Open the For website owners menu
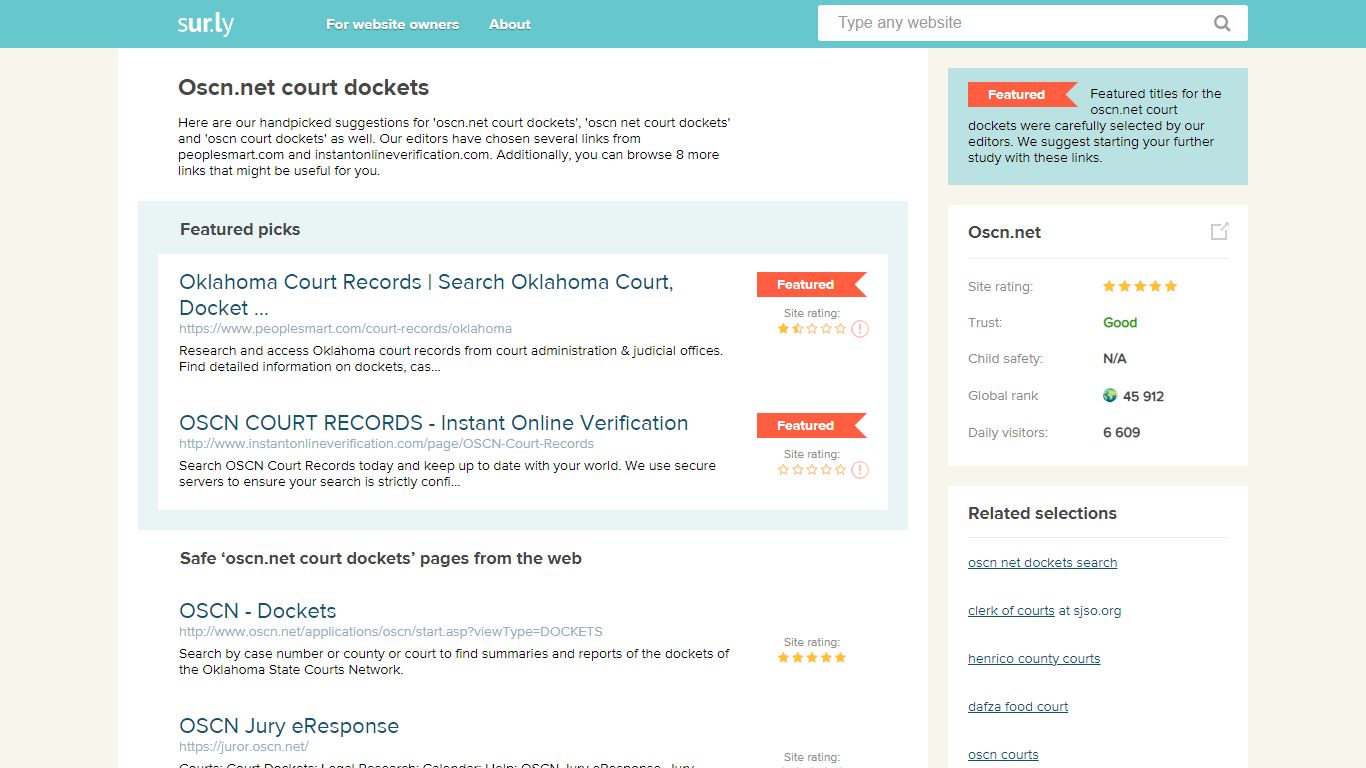 [x=393, y=24]
